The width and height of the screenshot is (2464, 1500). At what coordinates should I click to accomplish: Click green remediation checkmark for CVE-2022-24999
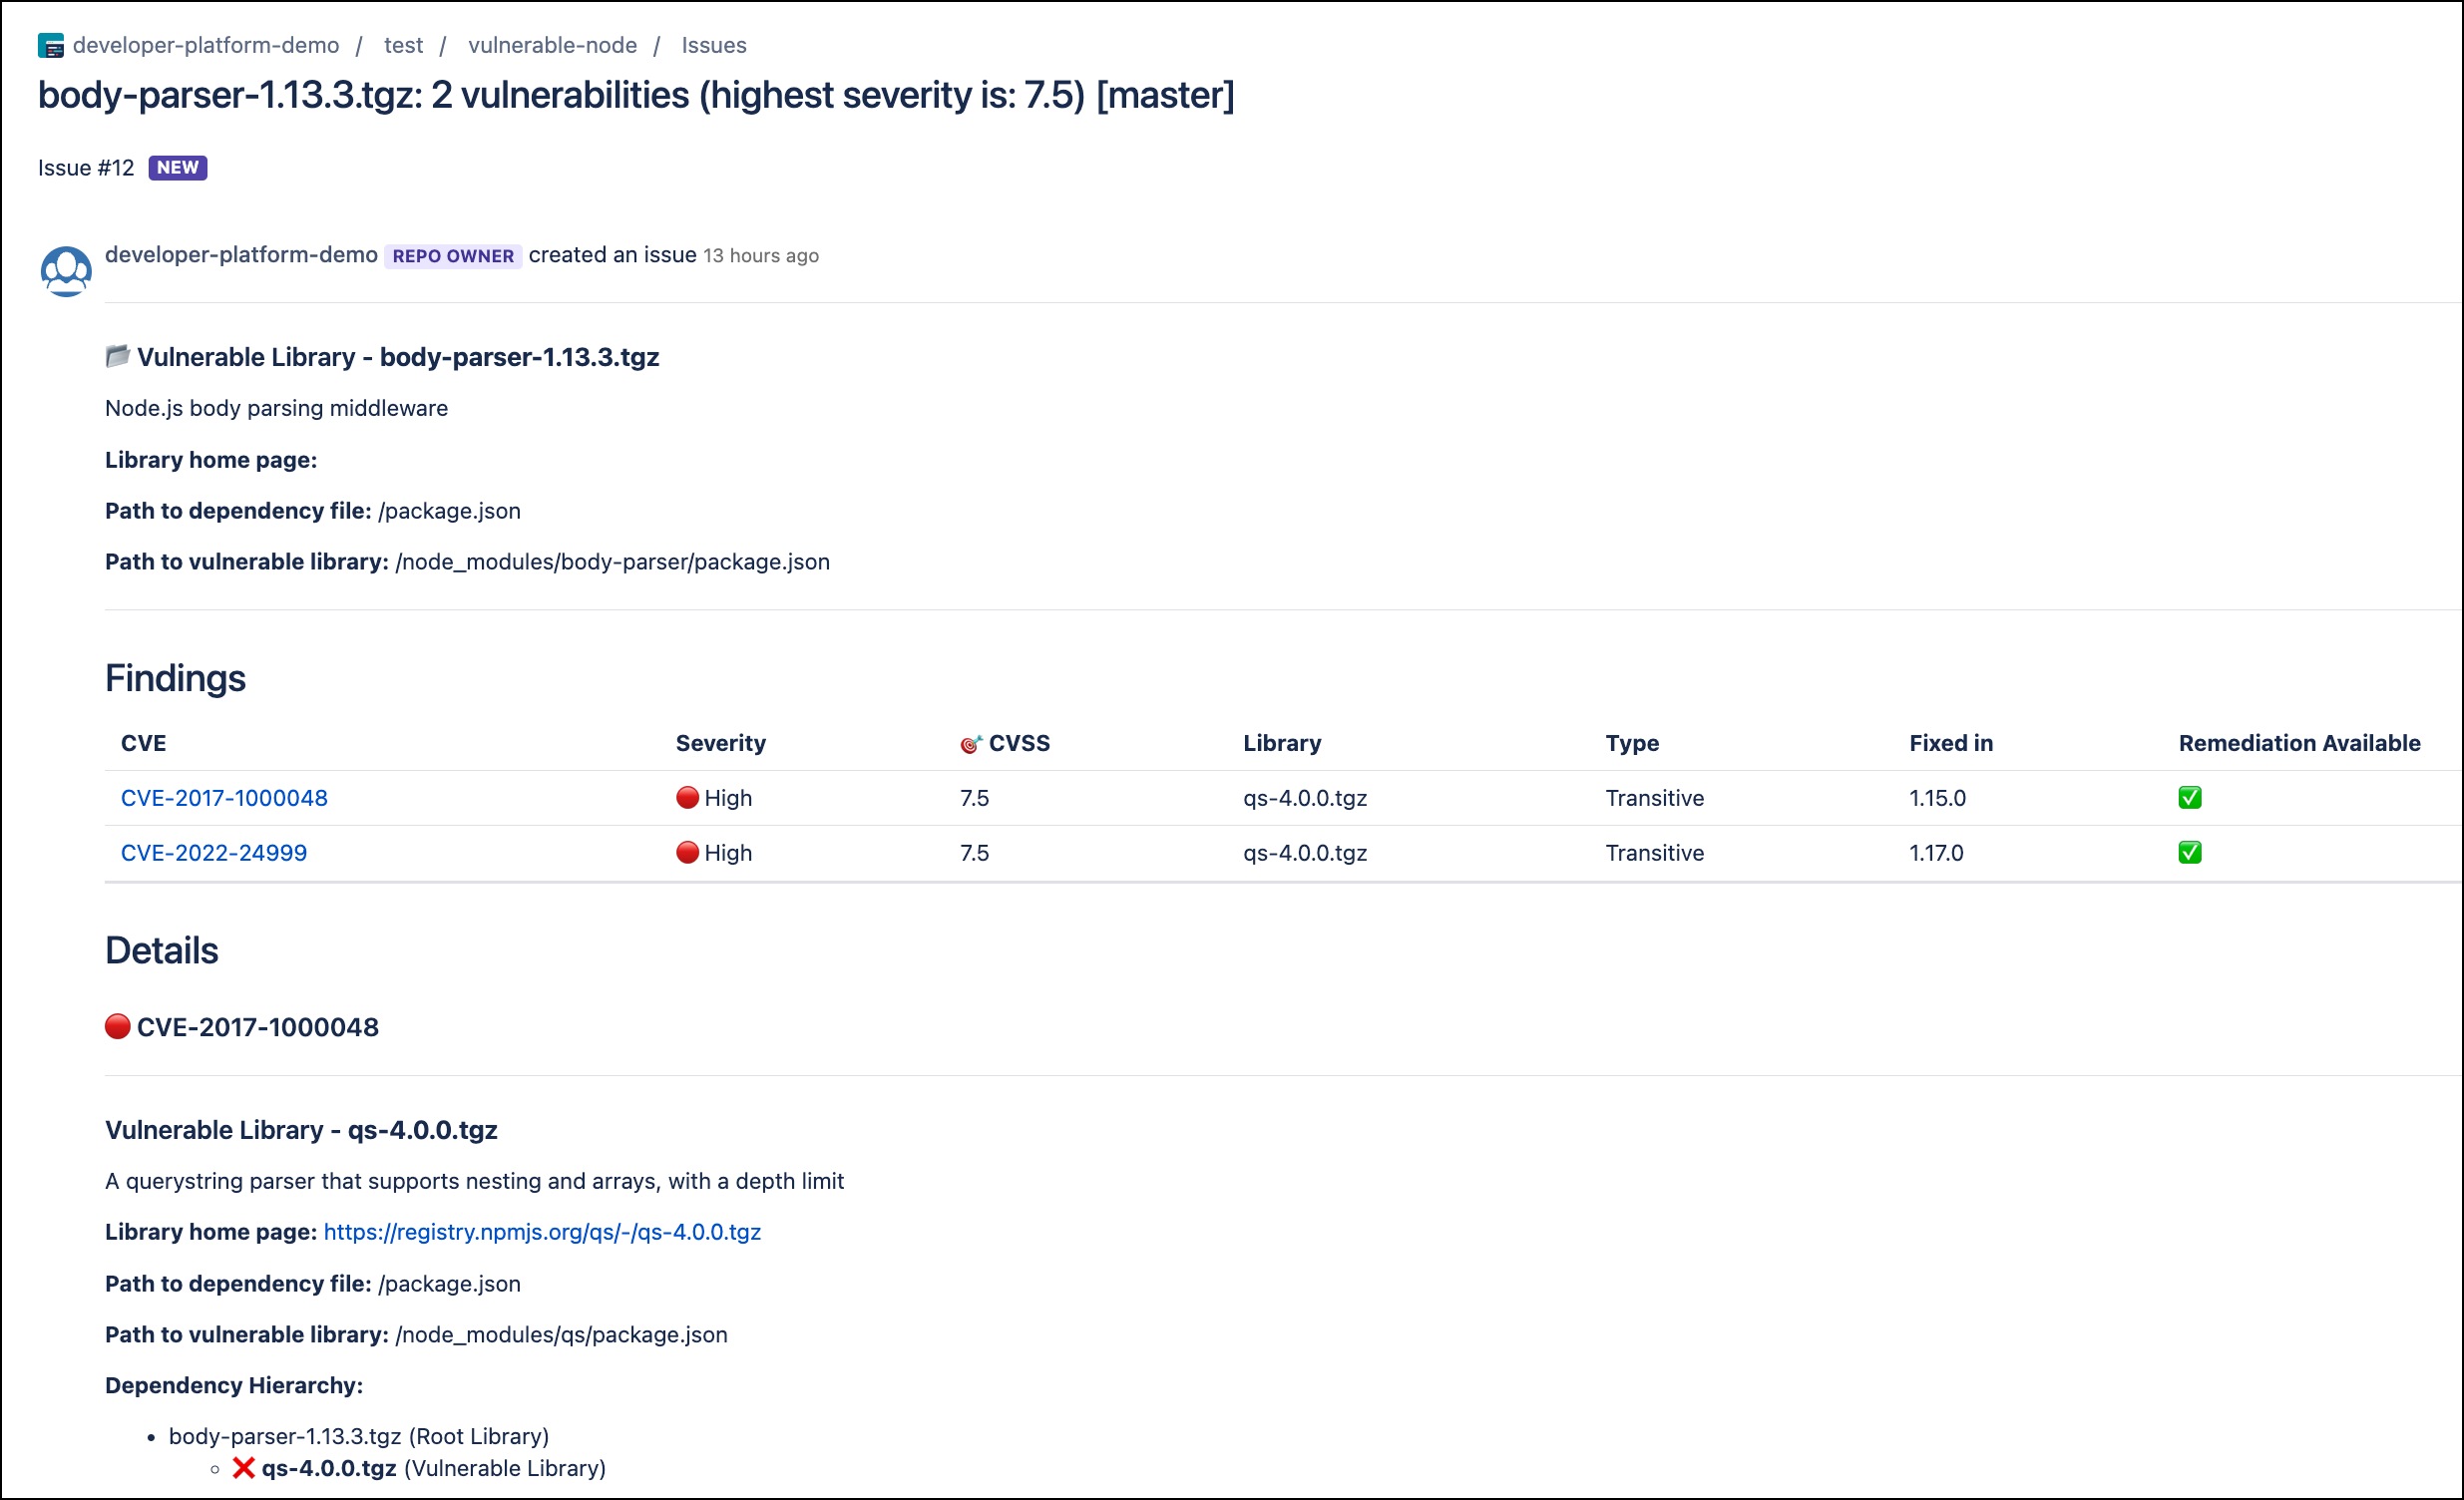click(x=2190, y=853)
